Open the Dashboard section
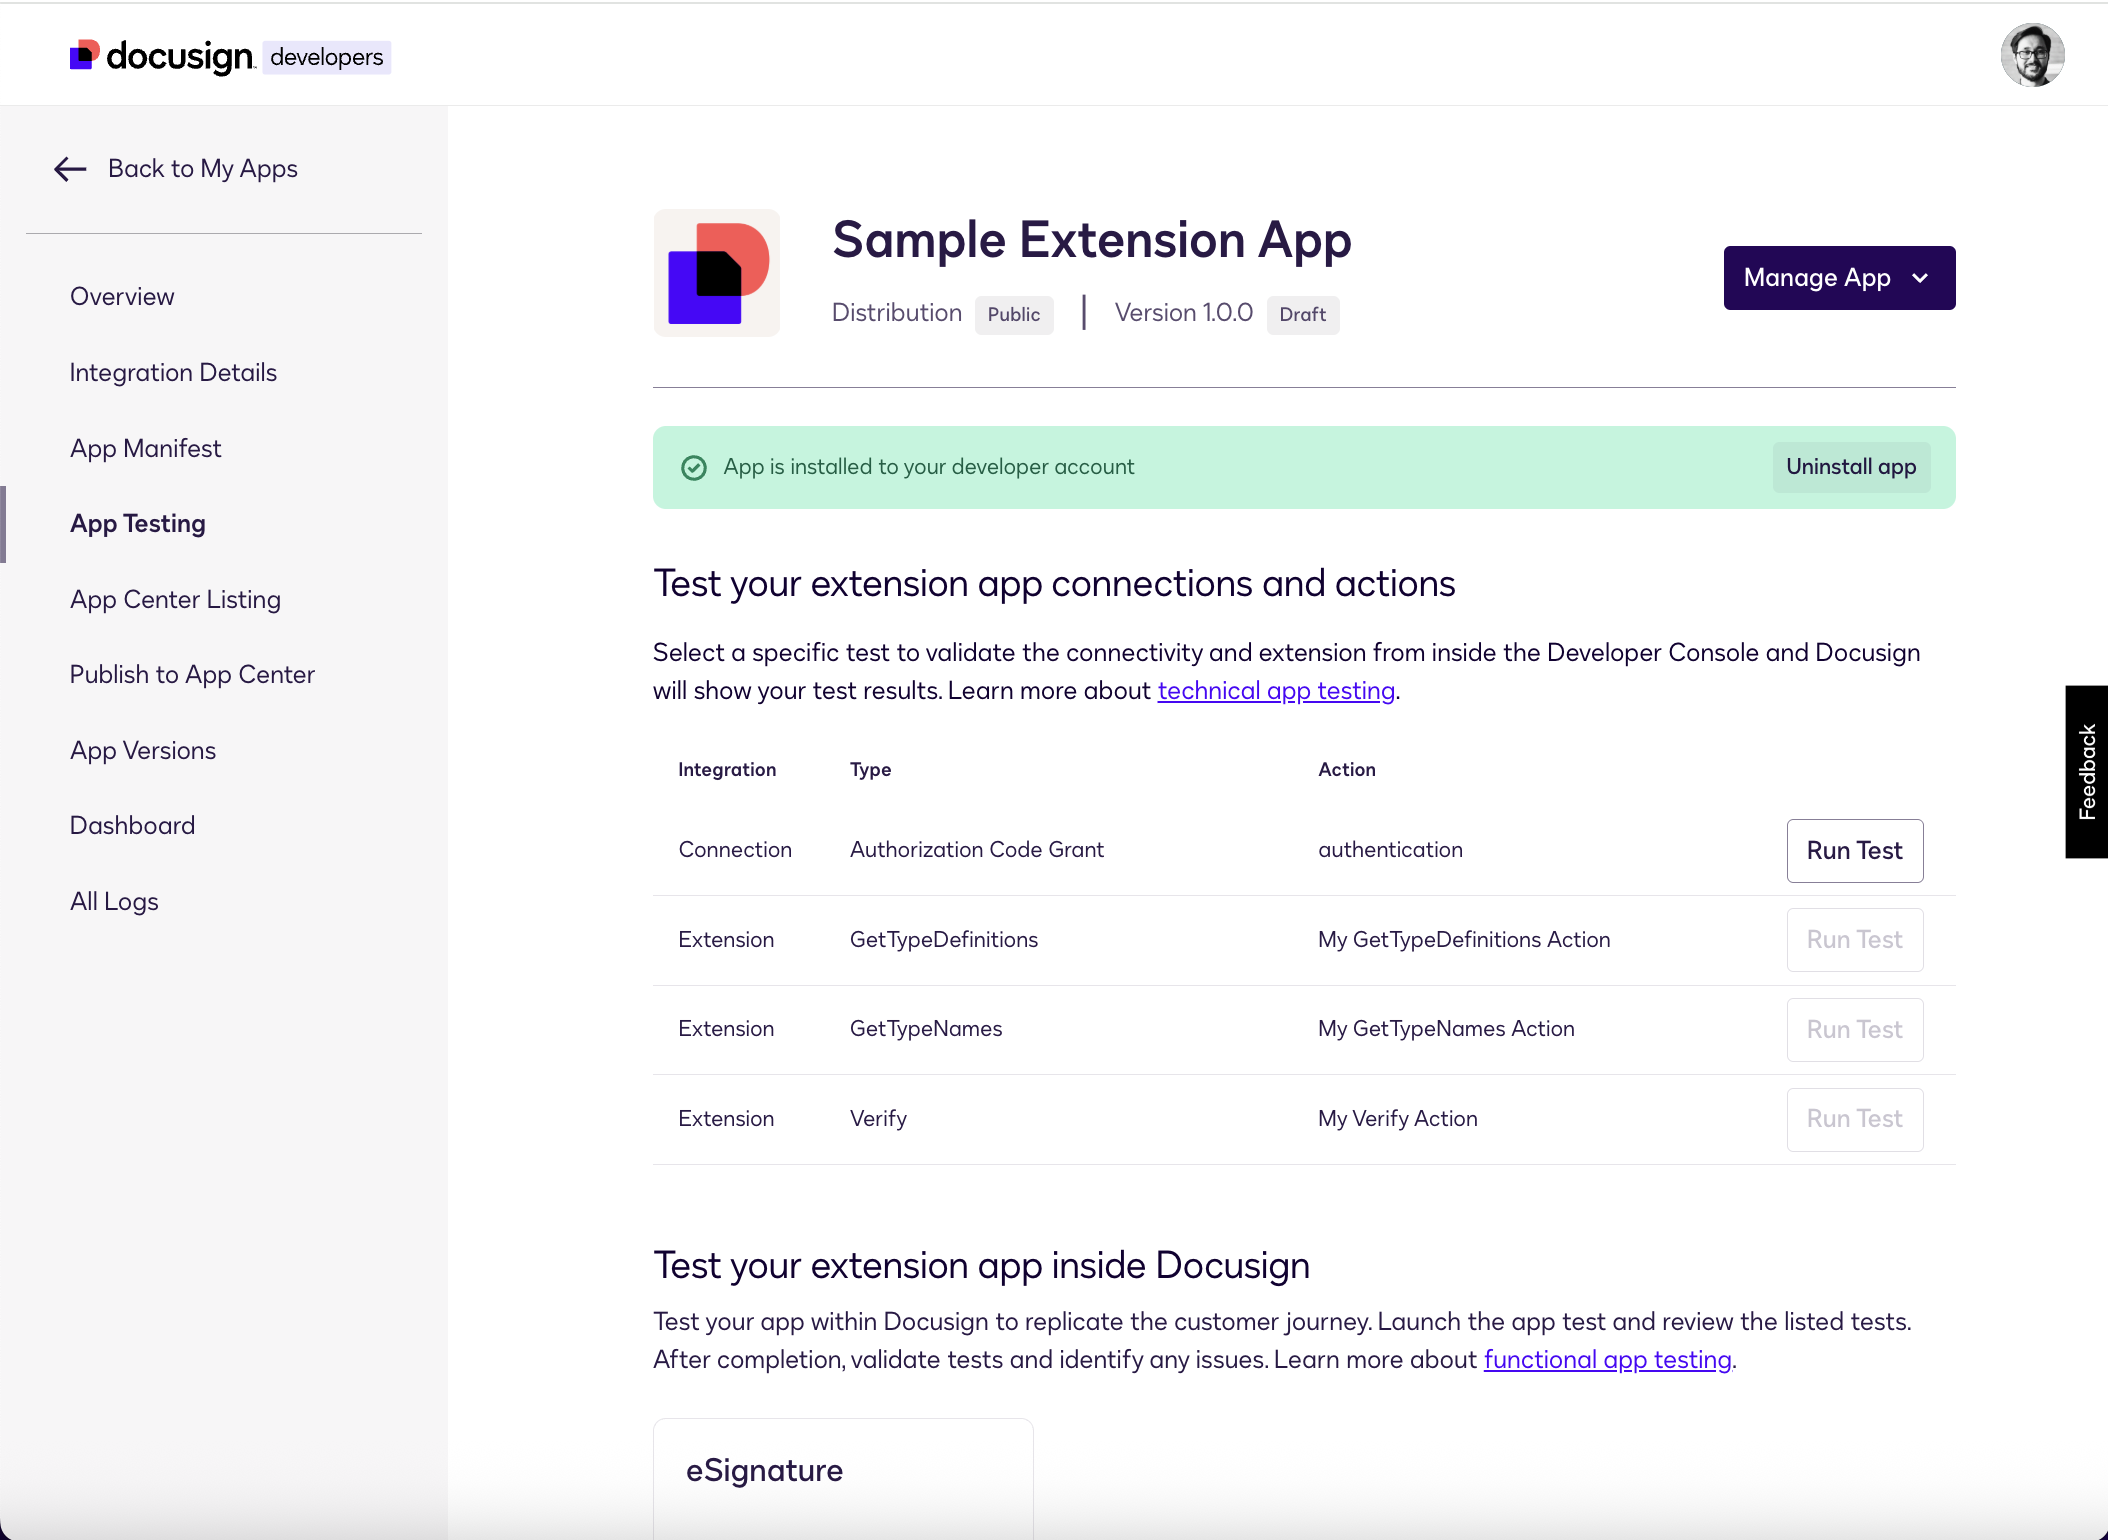The image size is (2108, 1540). click(x=132, y=824)
